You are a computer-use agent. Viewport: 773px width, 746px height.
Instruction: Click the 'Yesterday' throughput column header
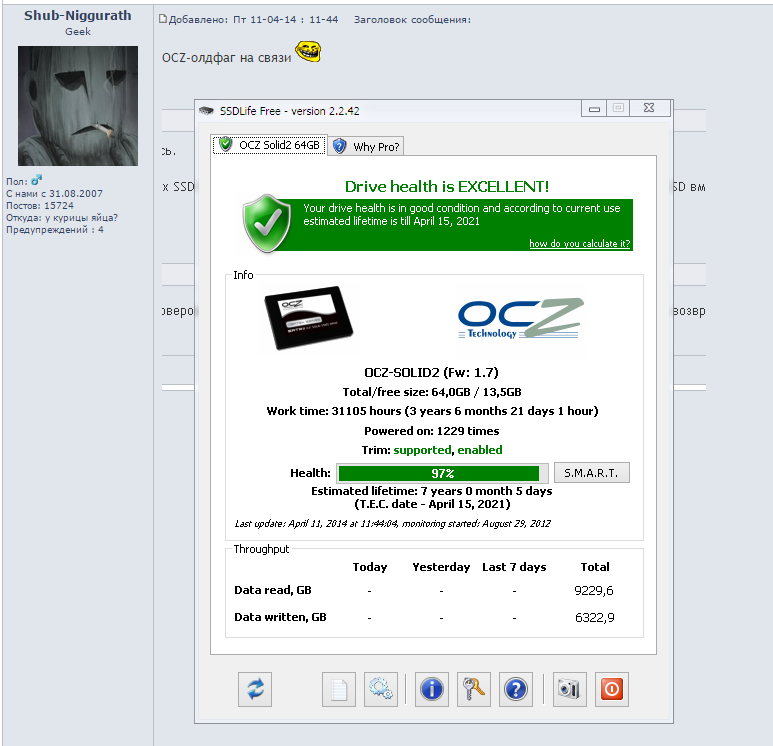(441, 567)
